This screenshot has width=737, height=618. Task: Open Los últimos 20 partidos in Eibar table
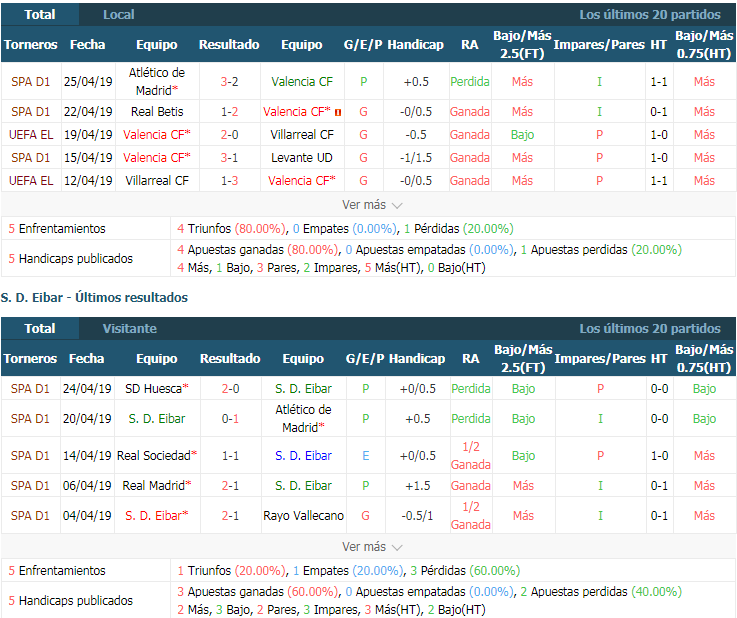(650, 329)
